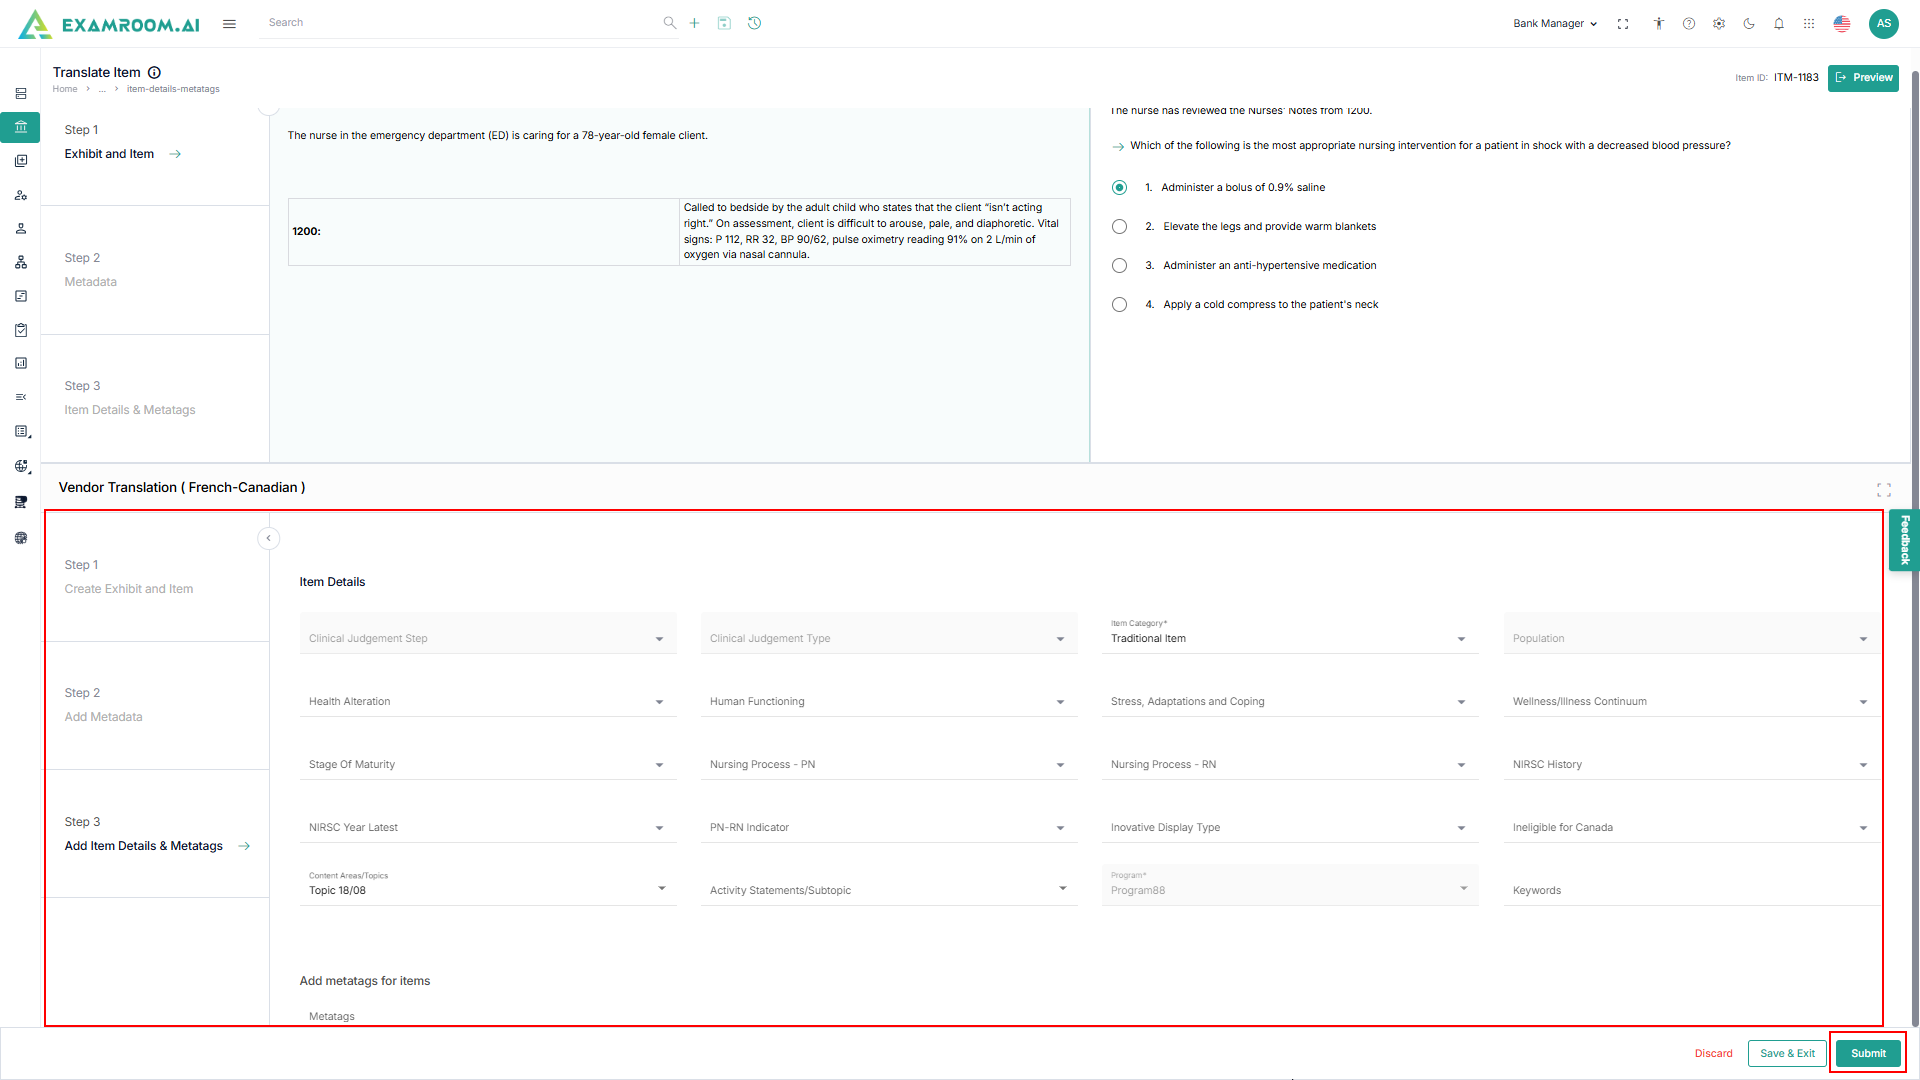Open the Bank Manager role dropdown
The image size is (1920, 1080).
coord(1555,24)
